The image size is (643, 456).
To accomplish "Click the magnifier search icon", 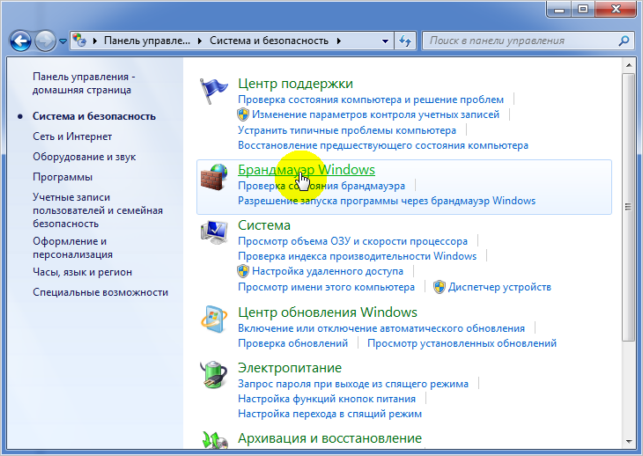I will [x=624, y=41].
